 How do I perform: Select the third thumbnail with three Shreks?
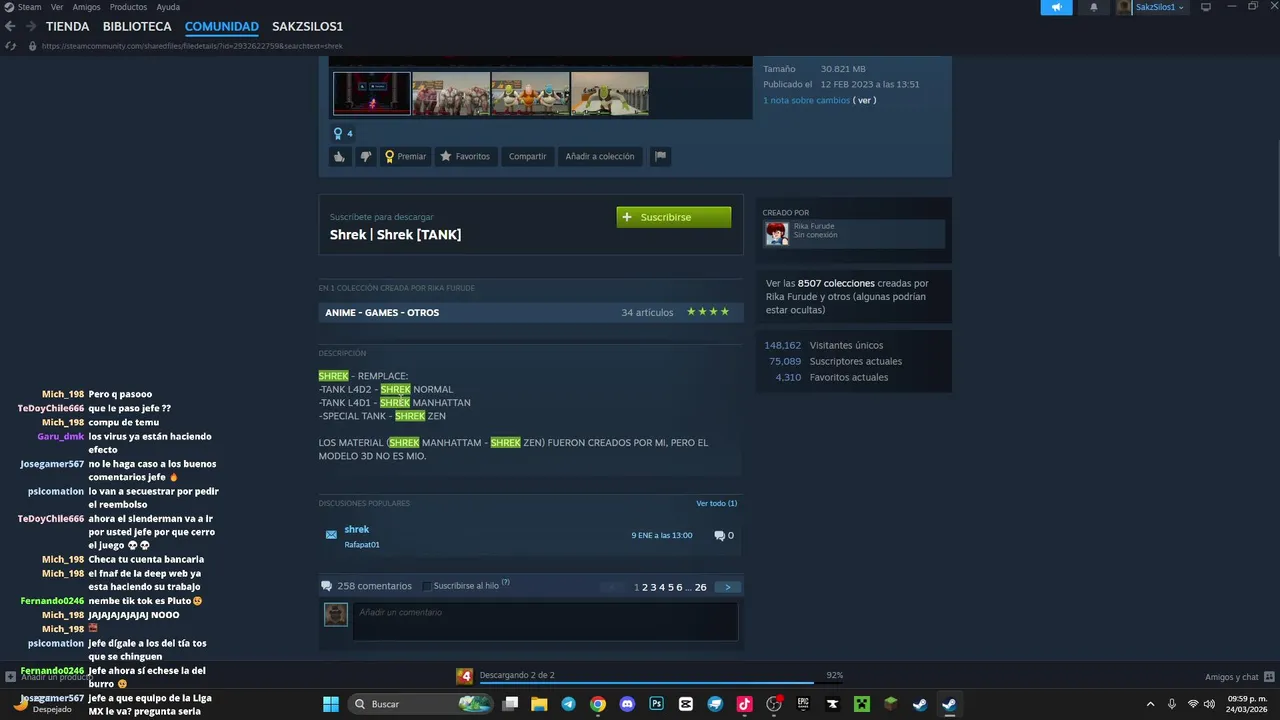tap(530, 93)
